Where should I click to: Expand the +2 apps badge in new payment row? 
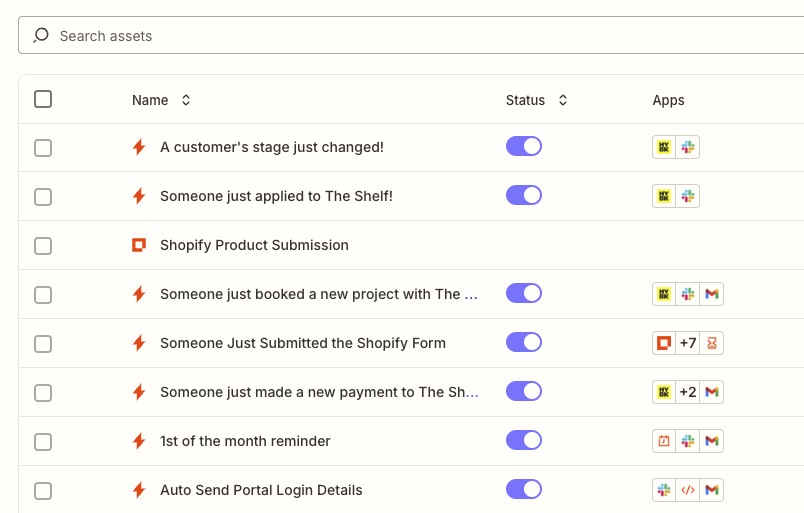[x=688, y=392]
